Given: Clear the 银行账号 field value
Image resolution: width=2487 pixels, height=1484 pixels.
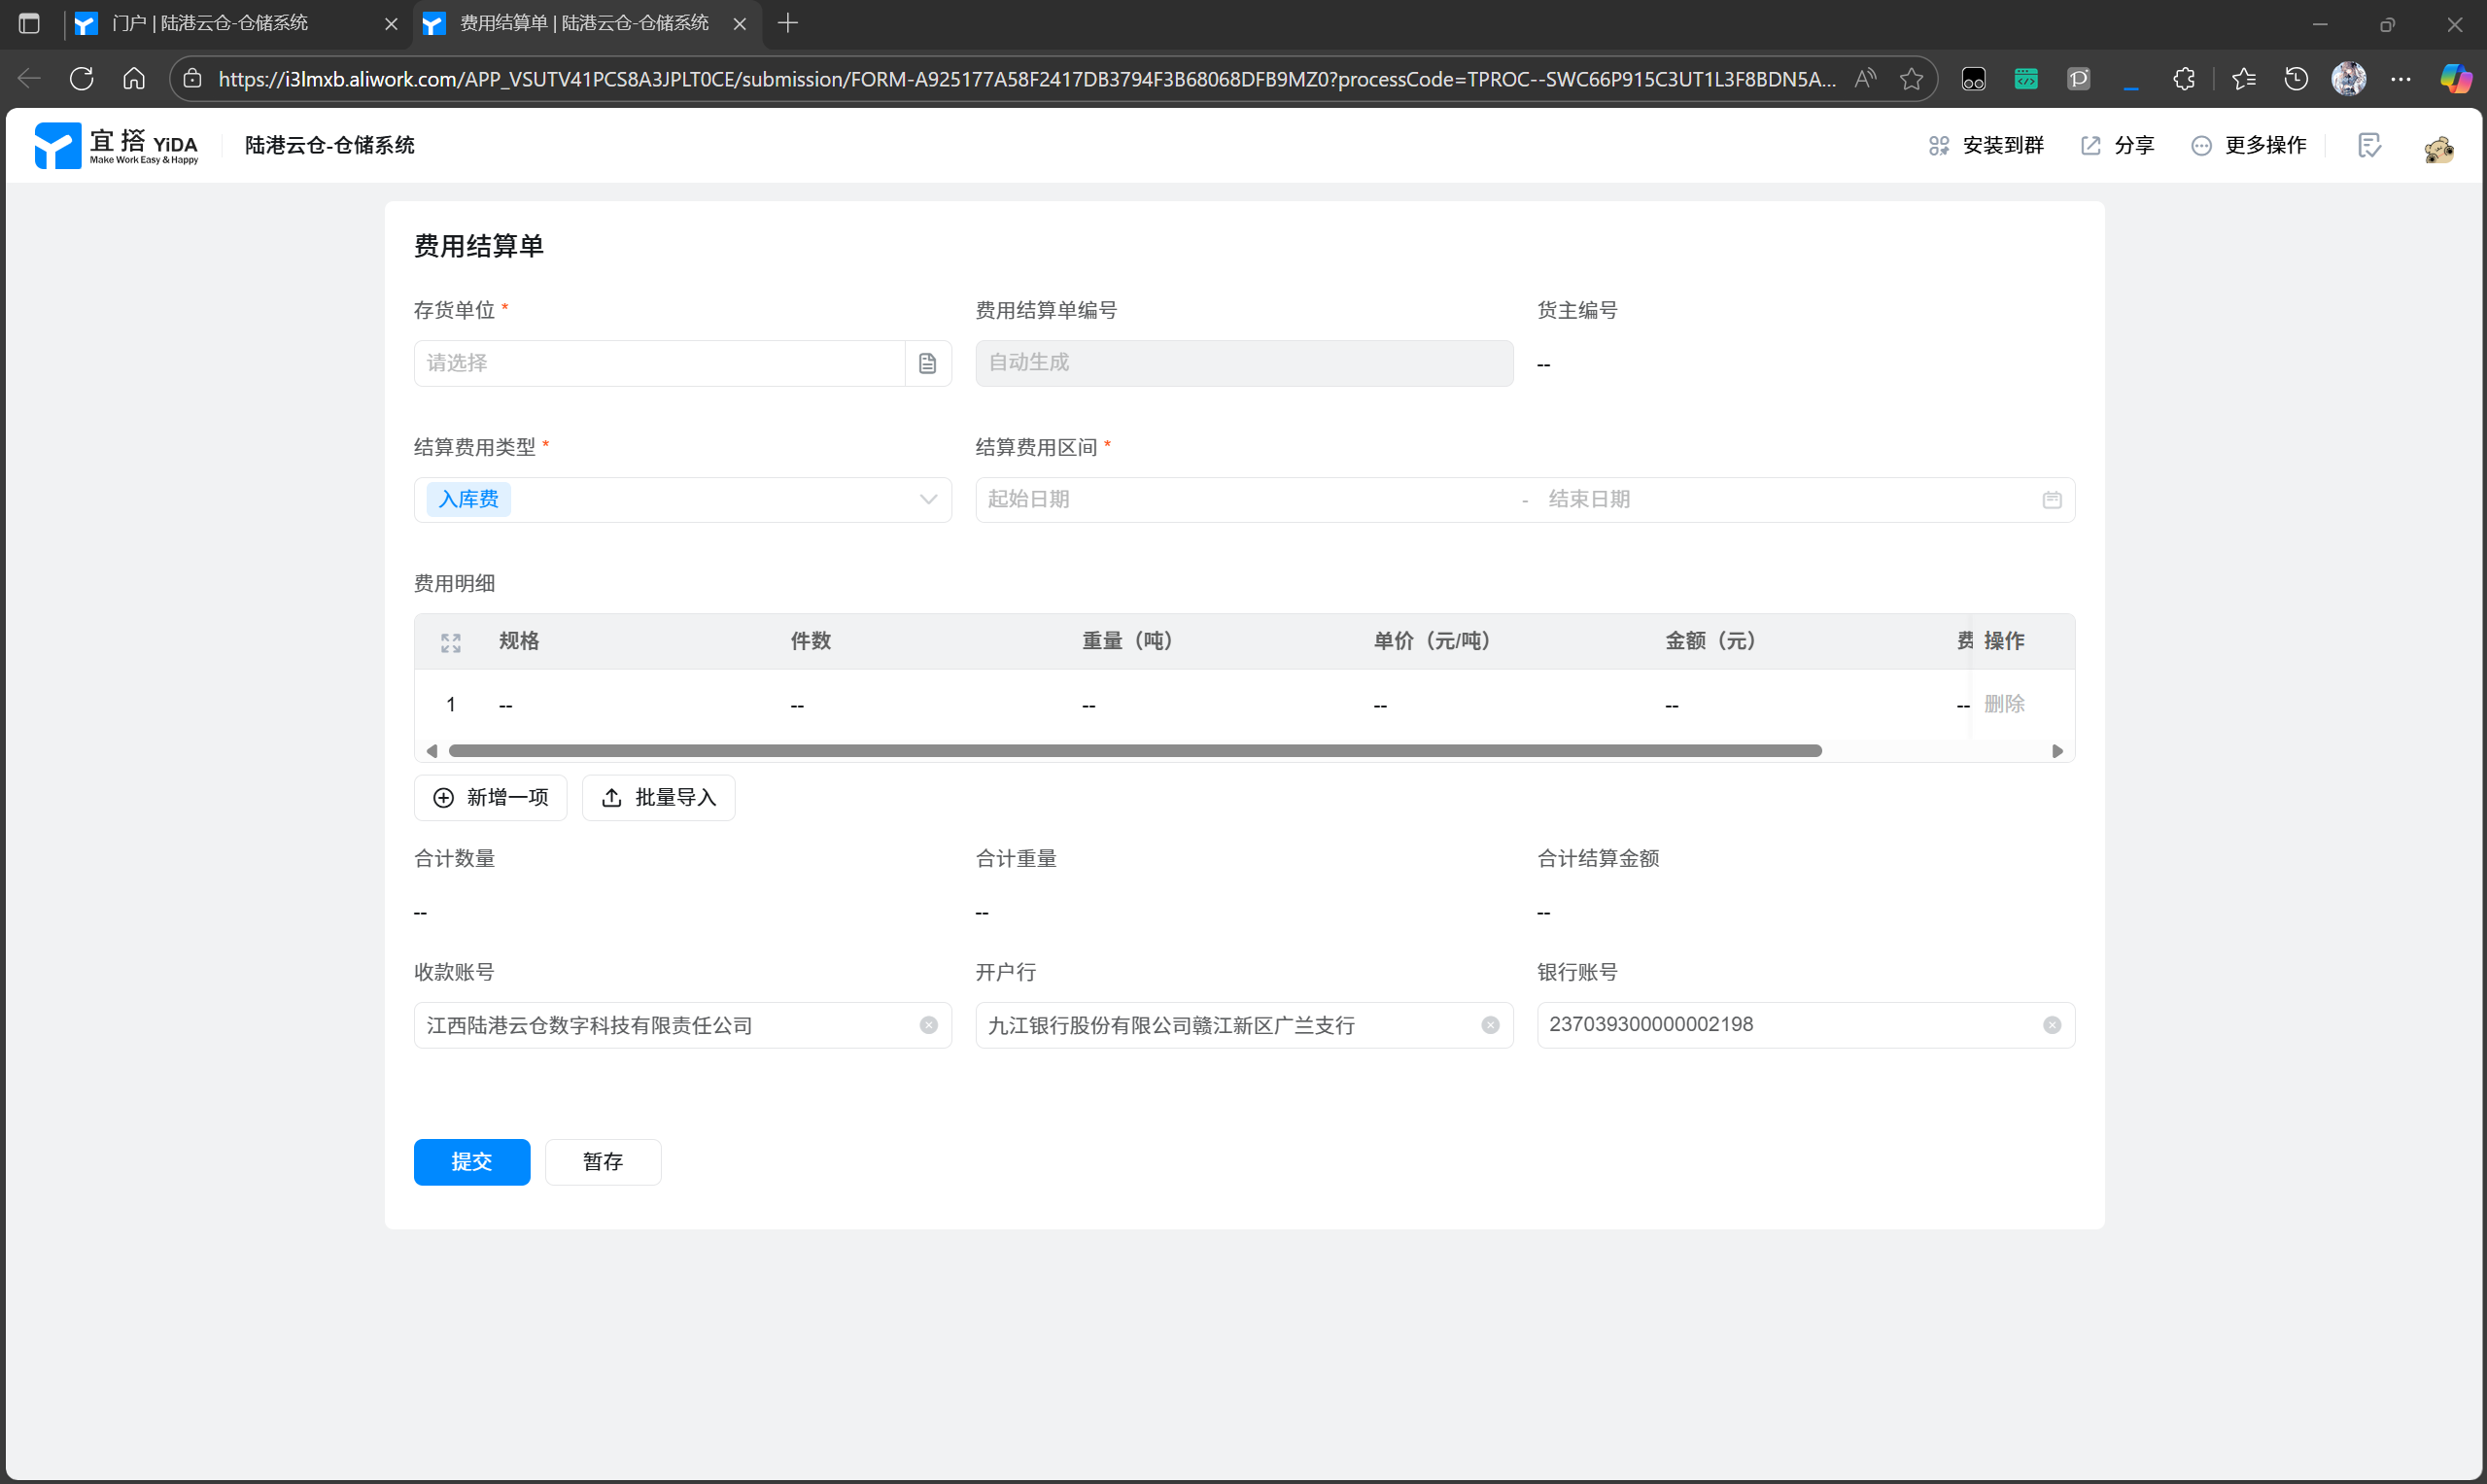Looking at the screenshot, I should pos(2051,1025).
